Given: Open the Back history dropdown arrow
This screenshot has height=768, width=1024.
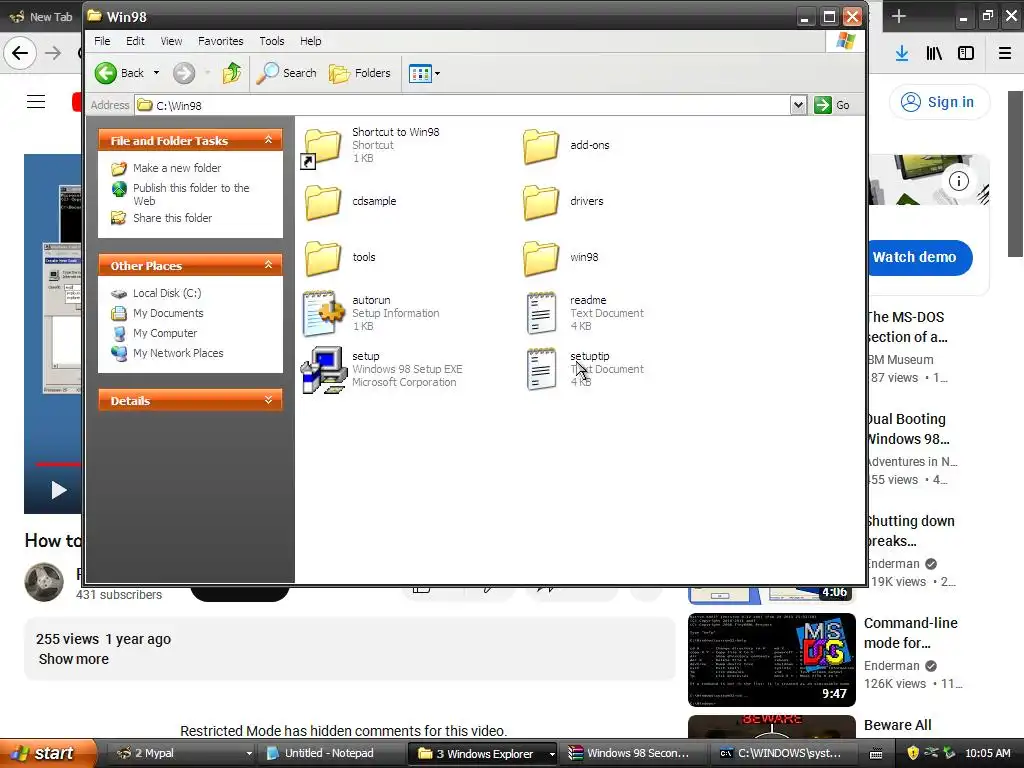Looking at the screenshot, I should click(157, 73).
